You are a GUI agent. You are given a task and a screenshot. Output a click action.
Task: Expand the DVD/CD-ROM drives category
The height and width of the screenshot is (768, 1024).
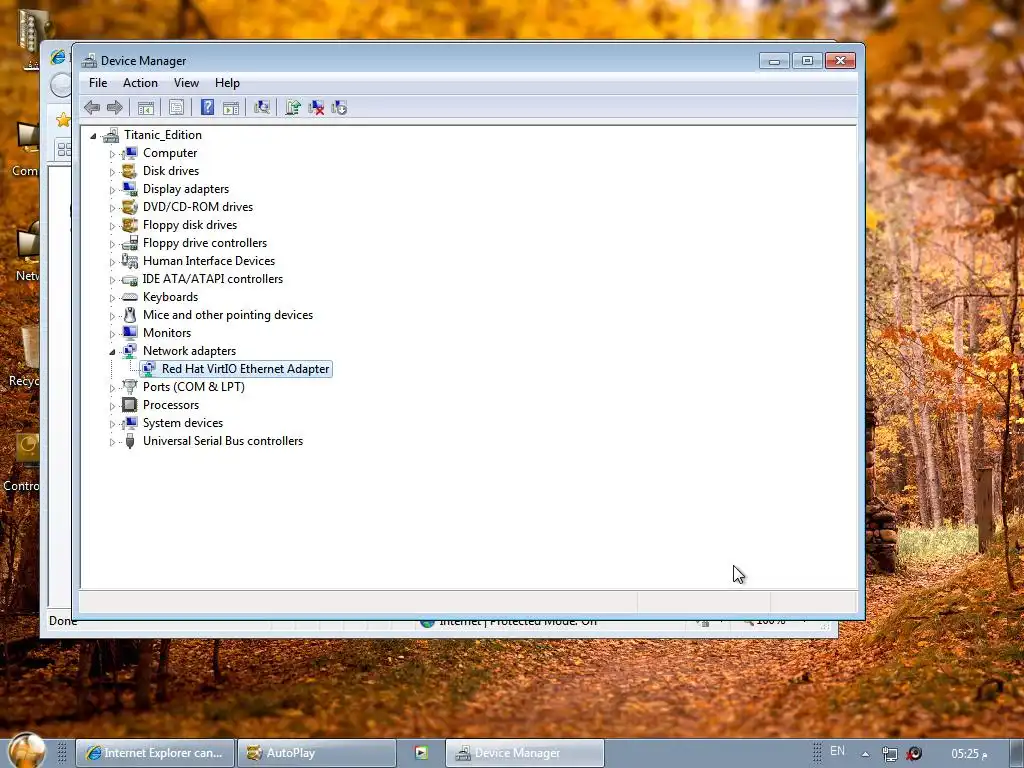pos(112,208)
